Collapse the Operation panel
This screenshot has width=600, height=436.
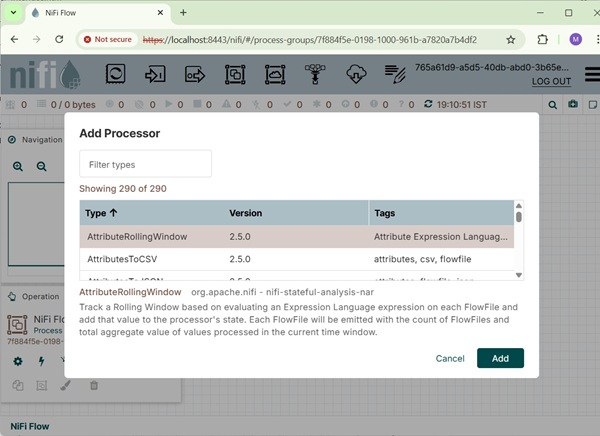pyautogui.click(x=9, y=296)
